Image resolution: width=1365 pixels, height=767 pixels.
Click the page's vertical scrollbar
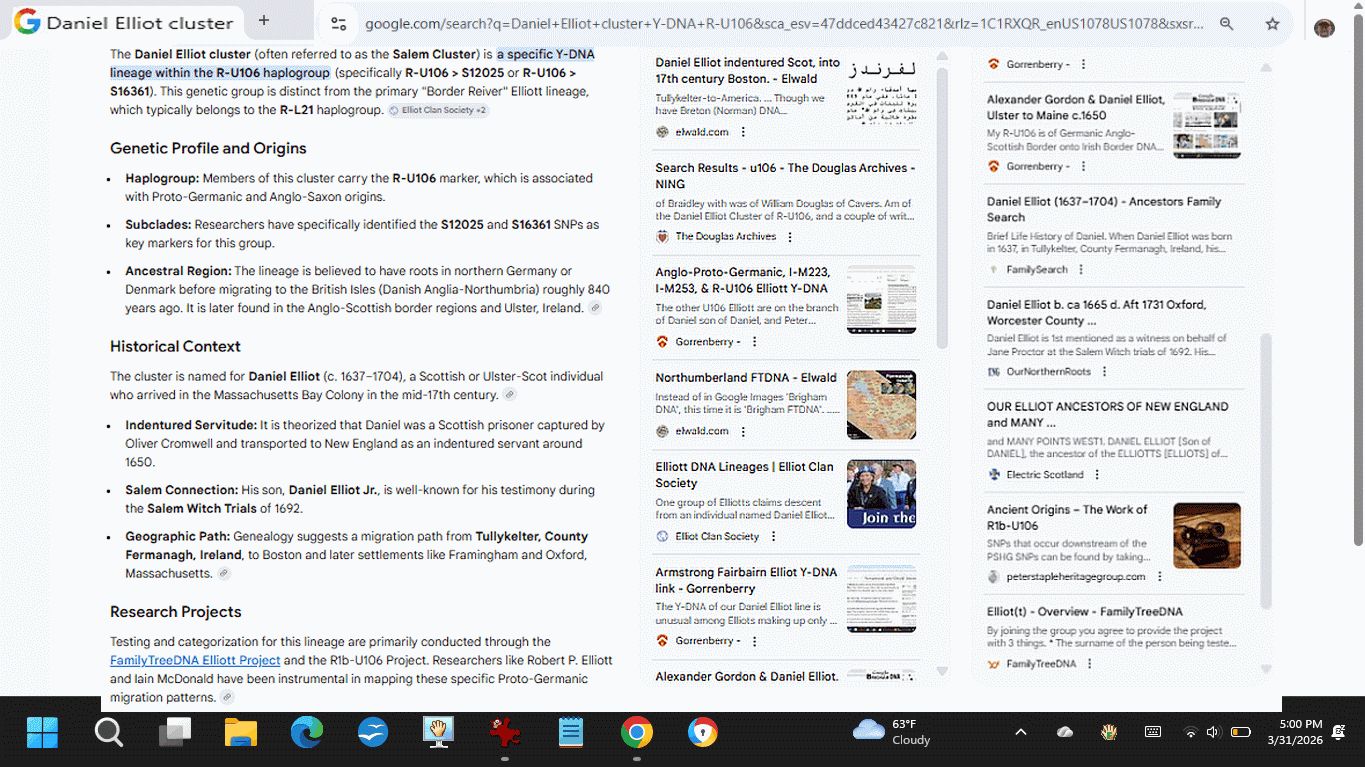click(1357, 300)
